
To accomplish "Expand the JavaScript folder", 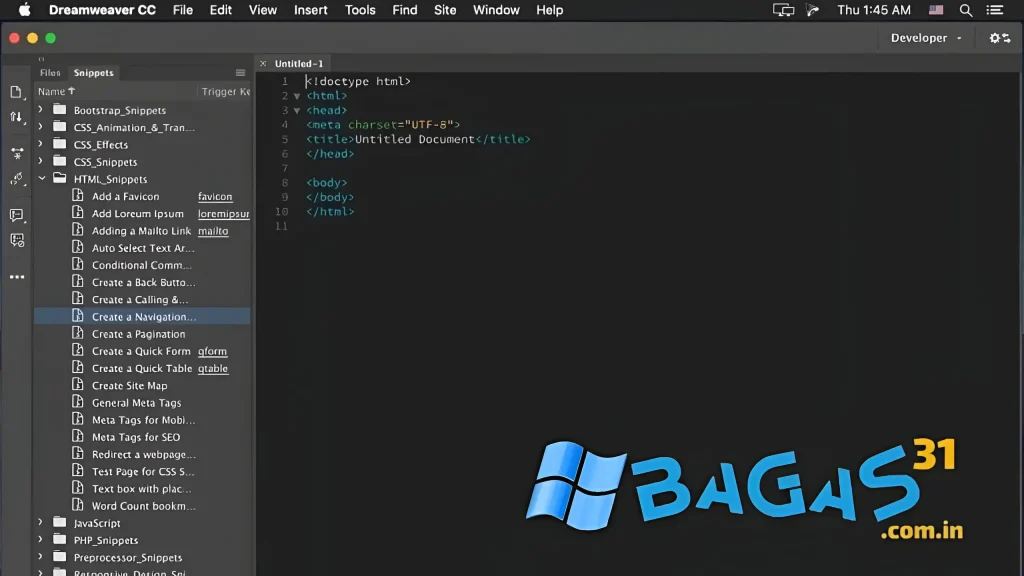I will point(40,522).
